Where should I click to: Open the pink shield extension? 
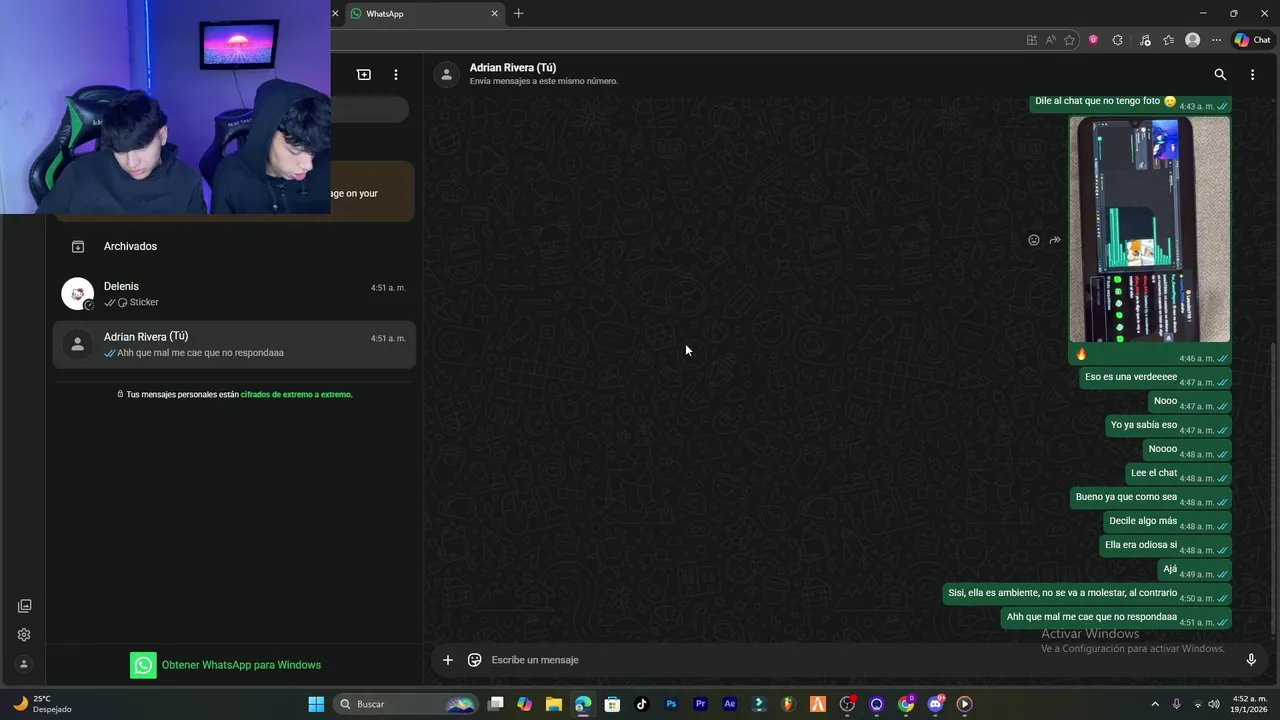coord(1093,40)
